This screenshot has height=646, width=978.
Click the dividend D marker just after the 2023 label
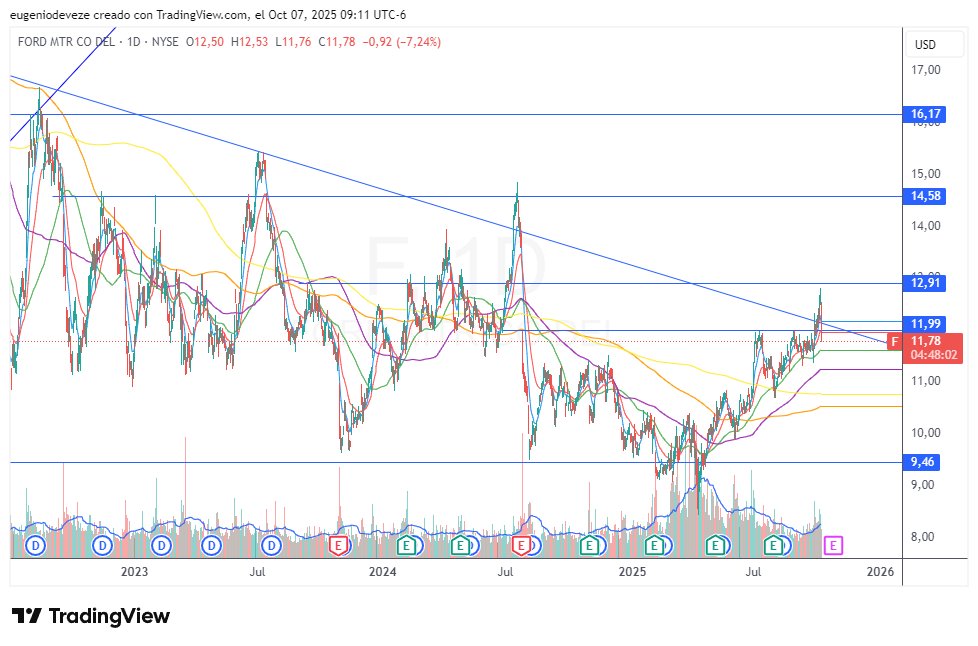pos(162,546)
